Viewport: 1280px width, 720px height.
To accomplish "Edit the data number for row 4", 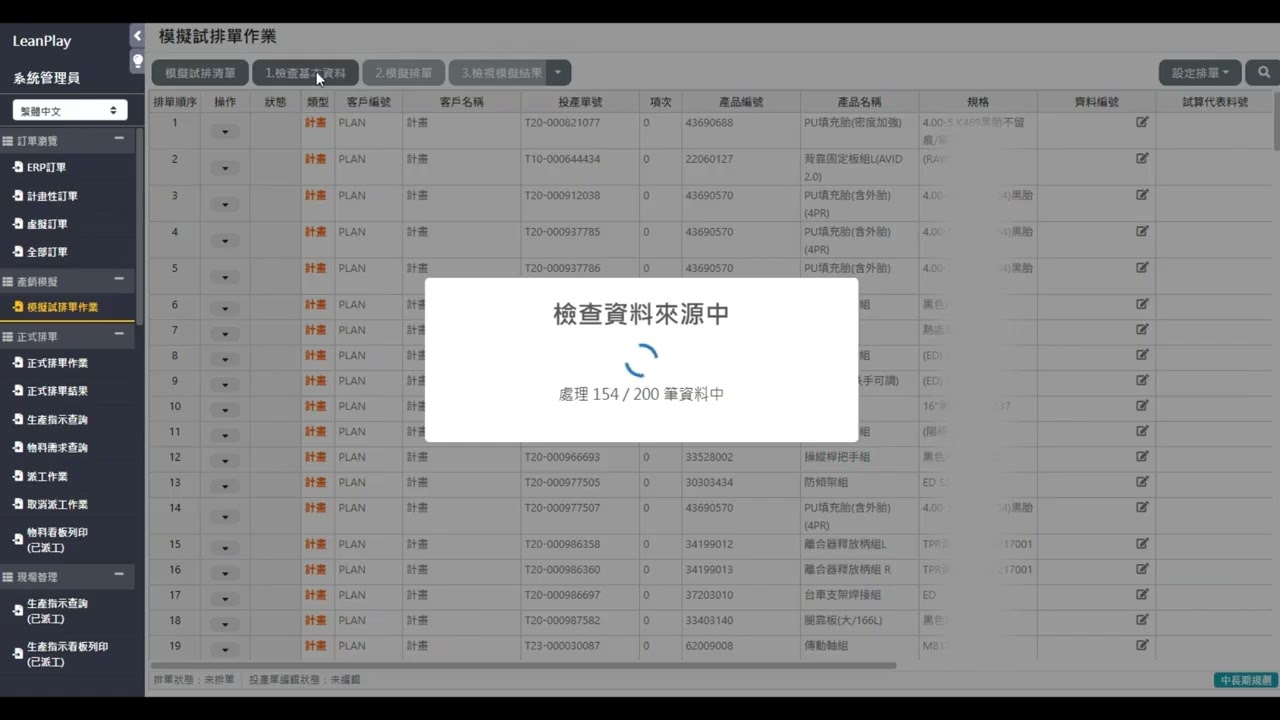I will (1142, 231).
